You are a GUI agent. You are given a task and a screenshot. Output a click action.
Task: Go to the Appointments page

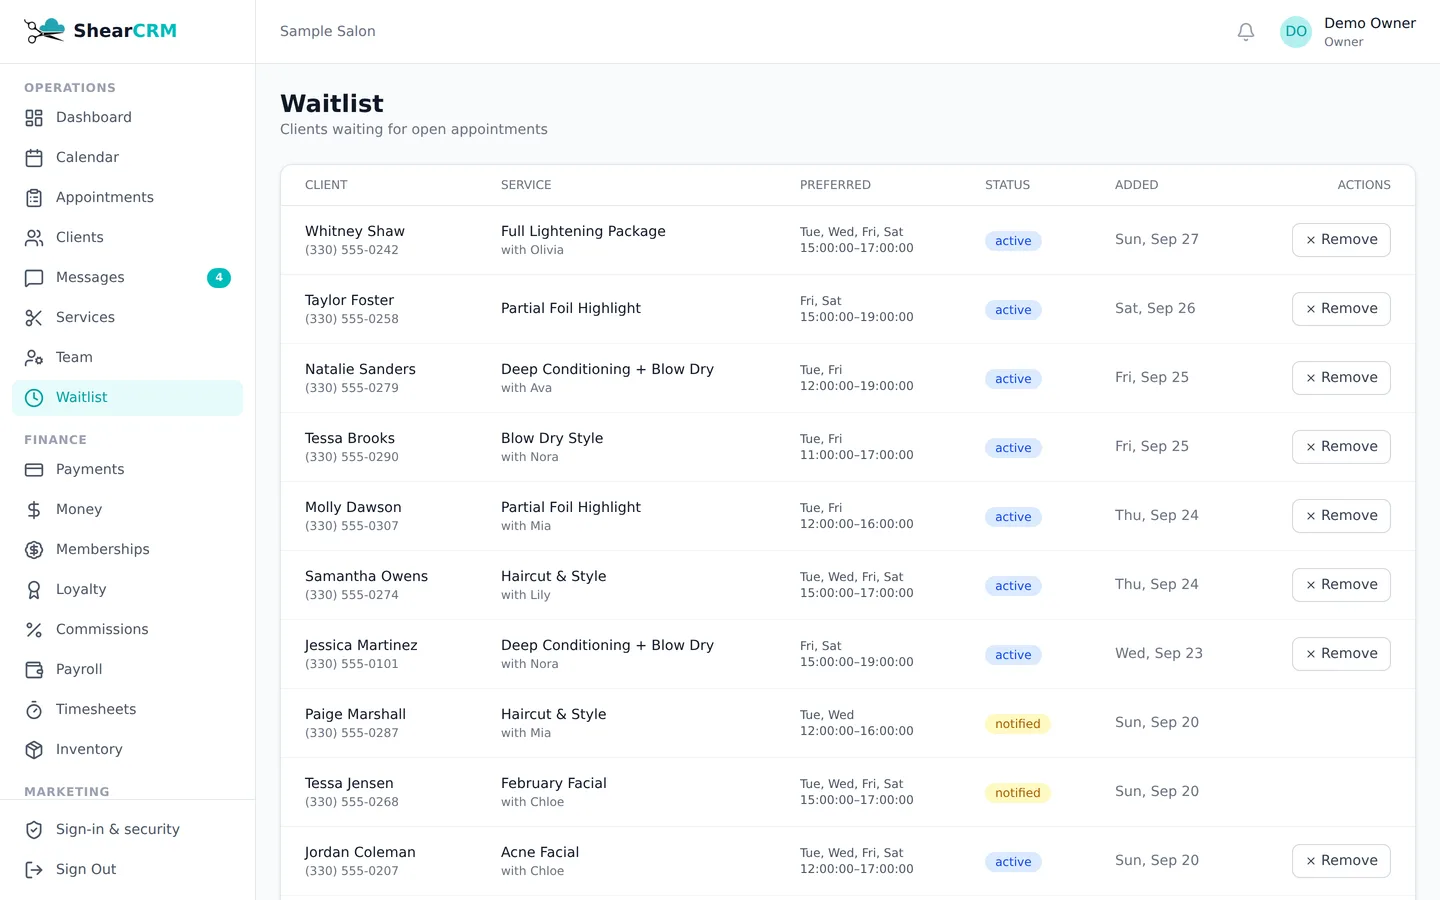[x=127, y=198]
